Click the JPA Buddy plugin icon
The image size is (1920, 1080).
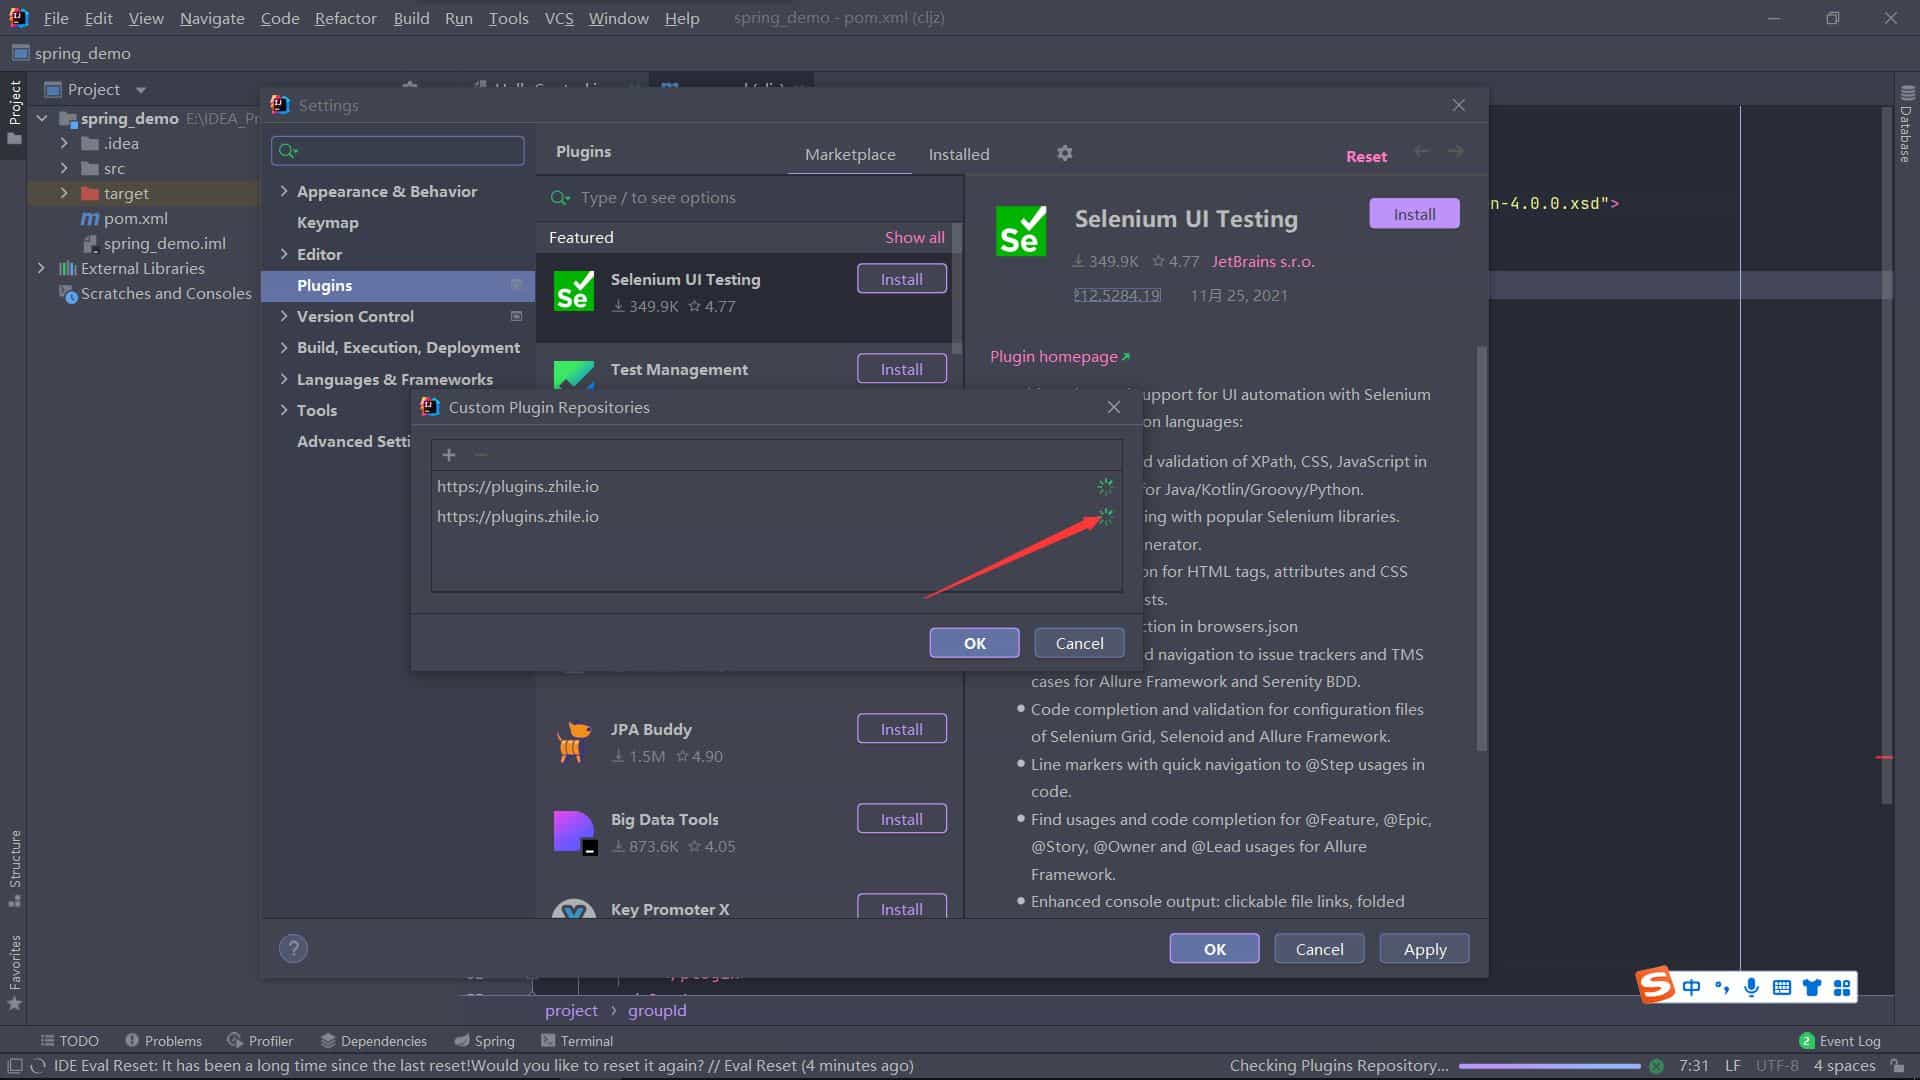[x=574, y=741]
